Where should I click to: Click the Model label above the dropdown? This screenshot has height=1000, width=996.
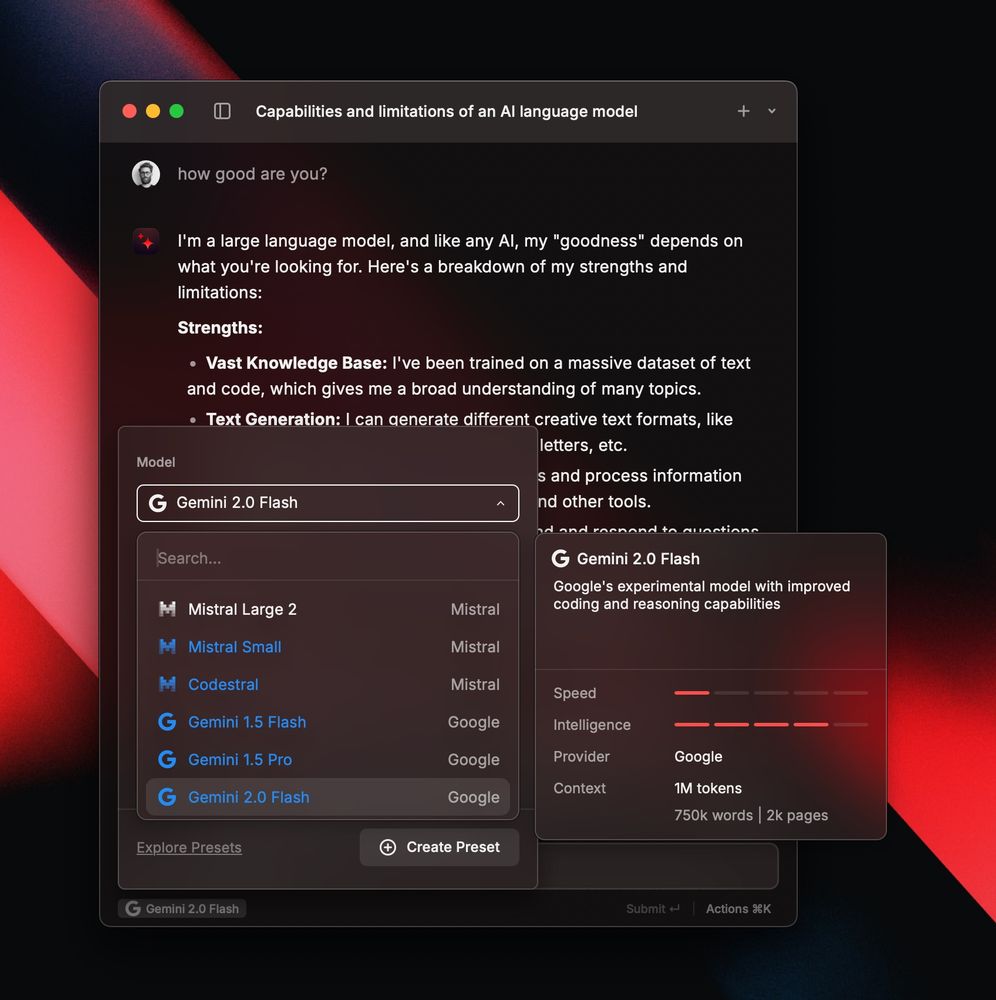tap(156, 462)
